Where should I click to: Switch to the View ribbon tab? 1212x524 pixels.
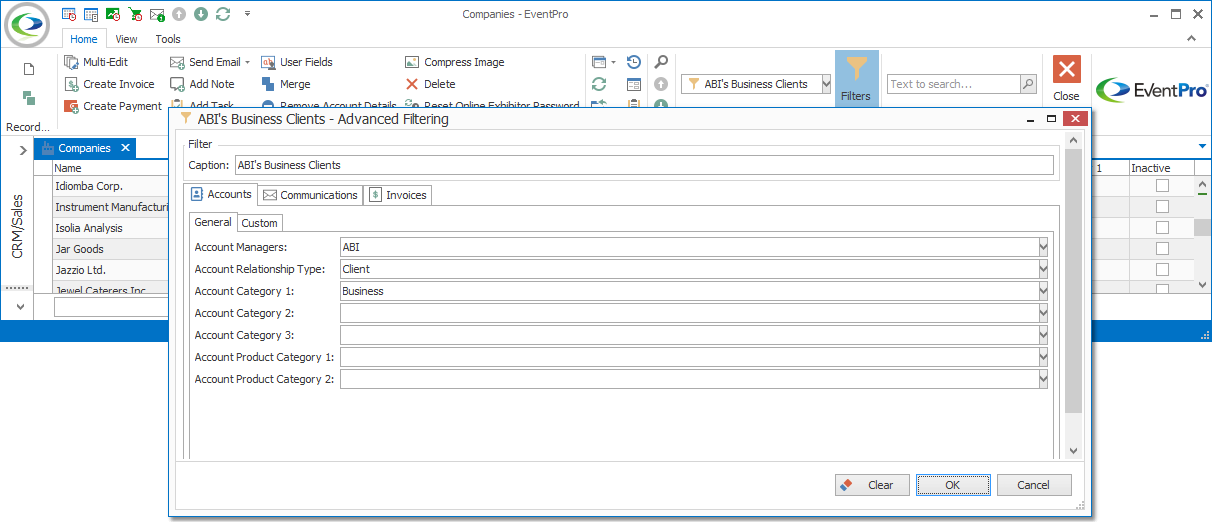(126, 39)
